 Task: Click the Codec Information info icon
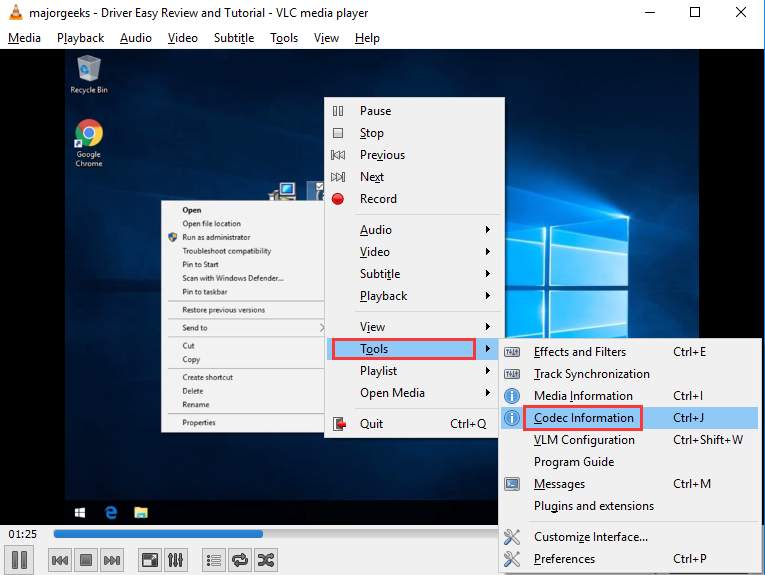point(512,418)
